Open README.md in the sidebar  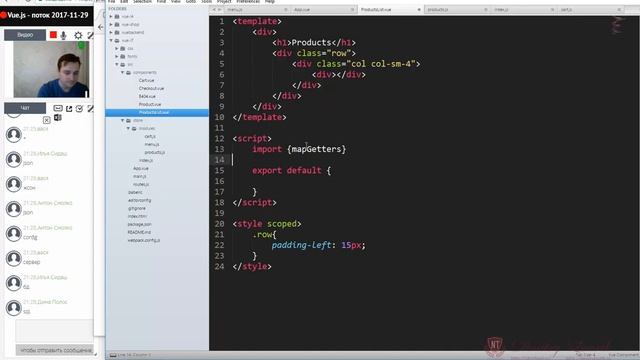[x=139, y=232]
